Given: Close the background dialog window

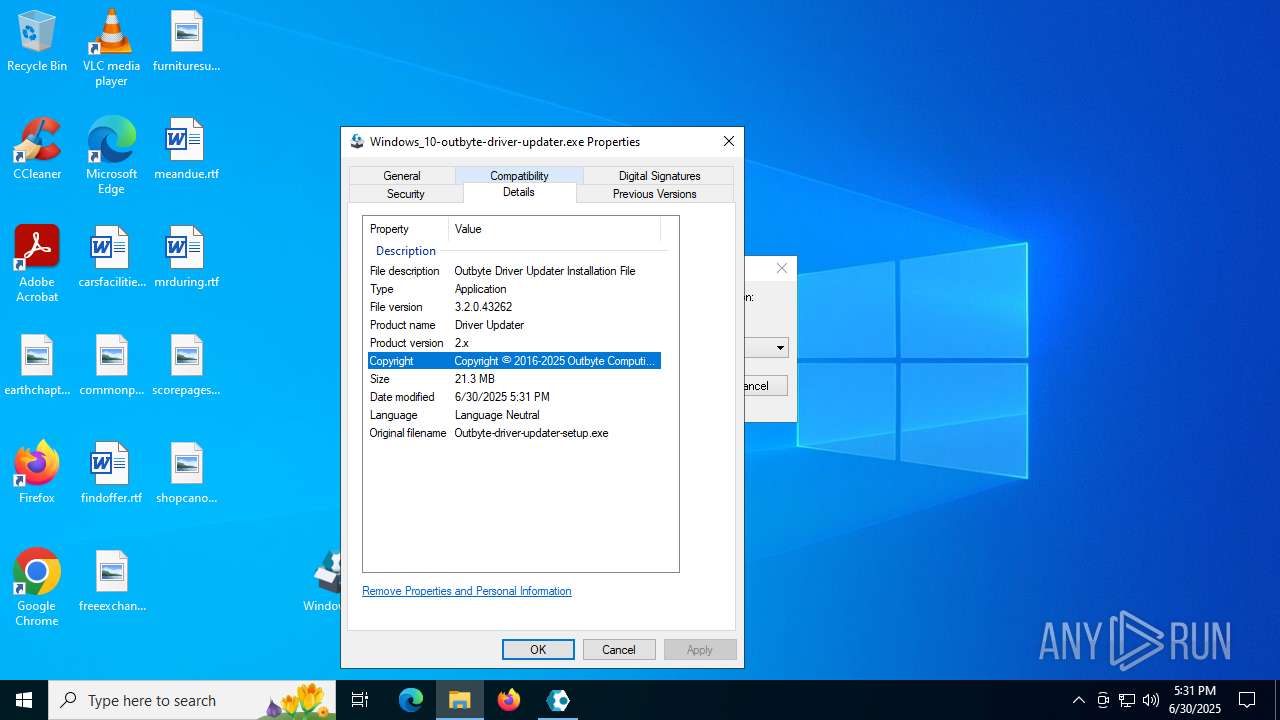Looking at the screenshot, I should click(x=782, y=268).
